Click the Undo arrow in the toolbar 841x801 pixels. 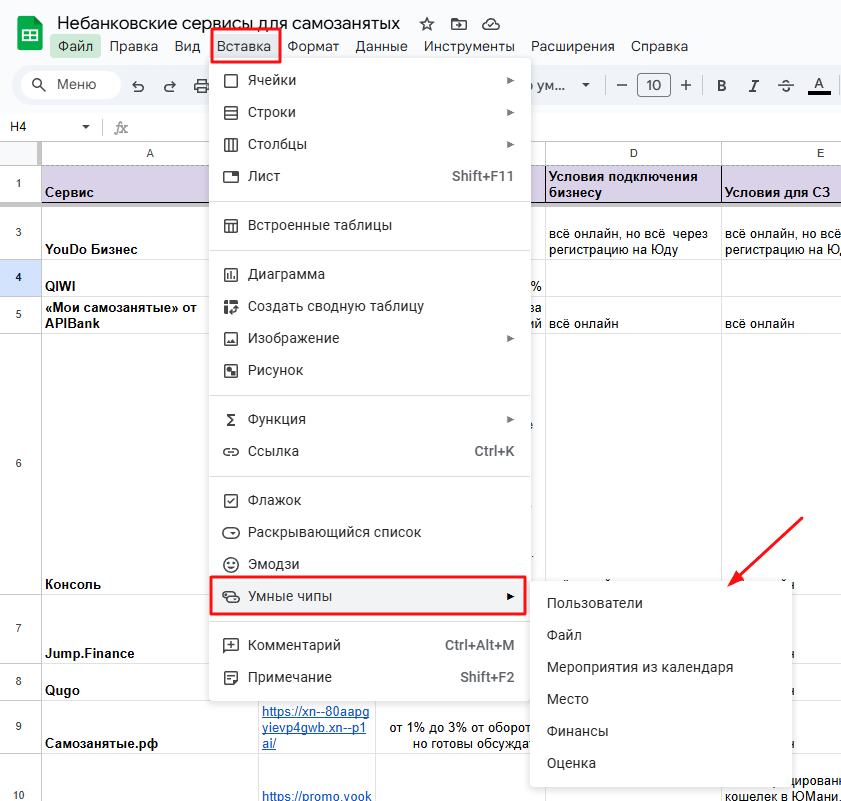point(138,86)
